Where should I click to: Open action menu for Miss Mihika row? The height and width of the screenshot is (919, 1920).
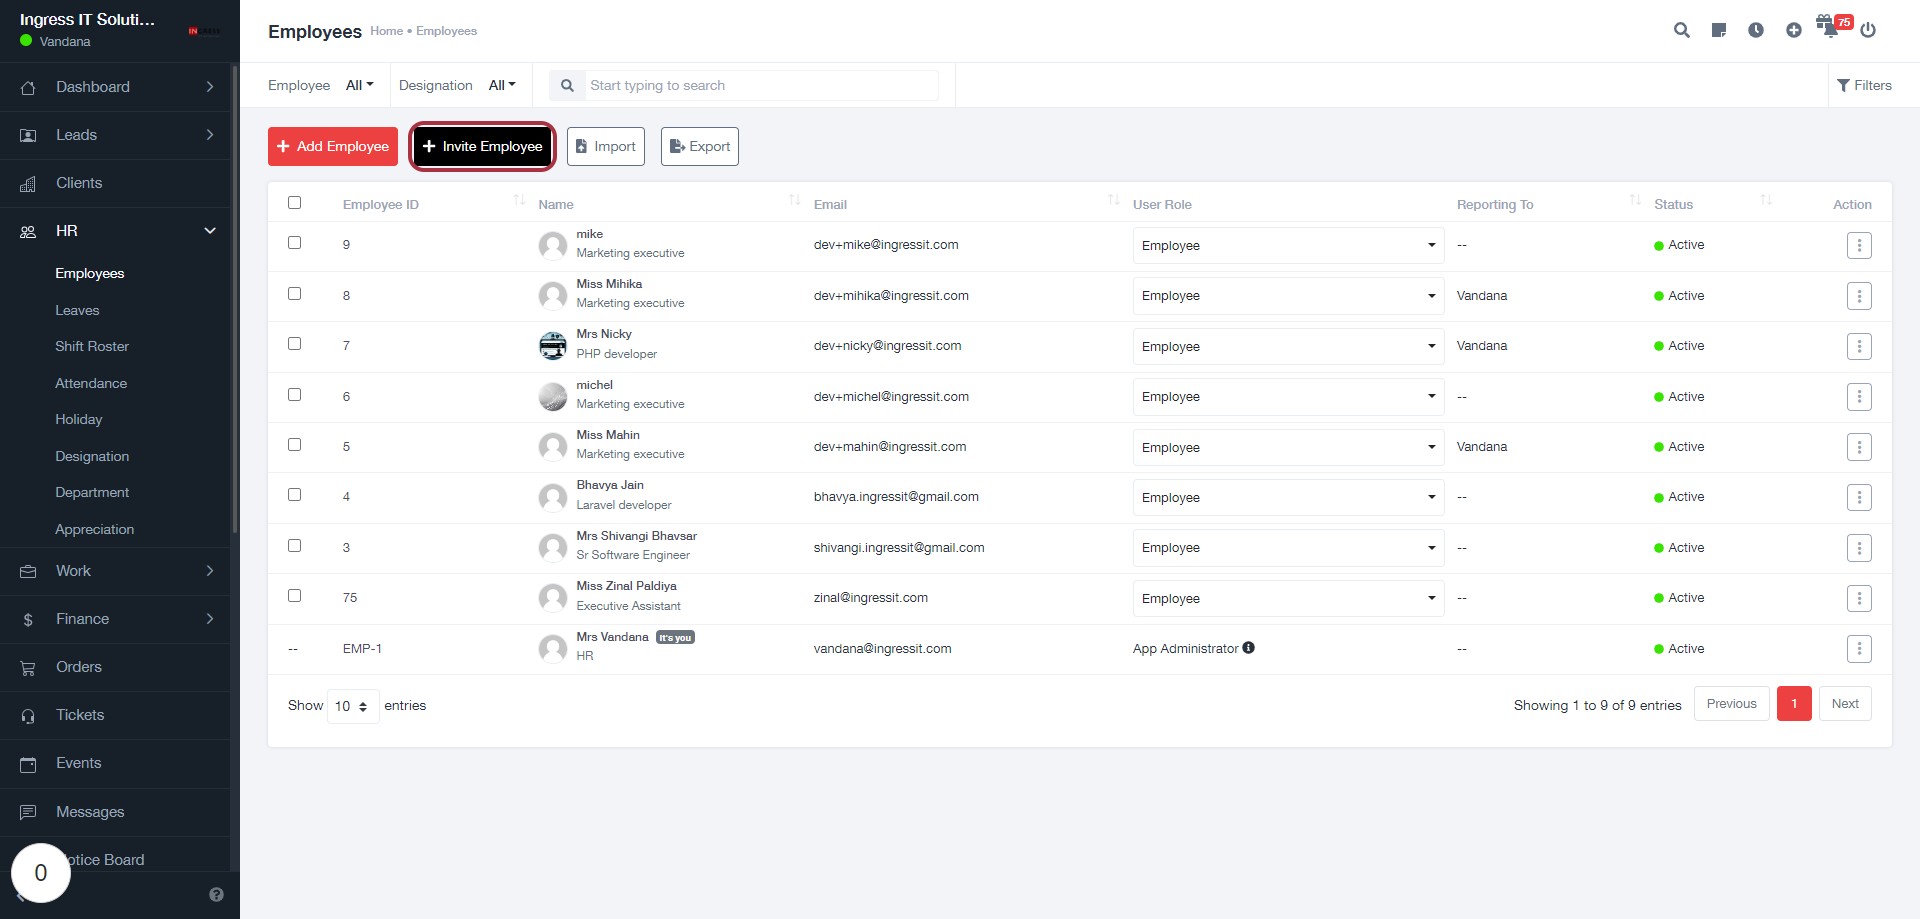pos(1859,296)
